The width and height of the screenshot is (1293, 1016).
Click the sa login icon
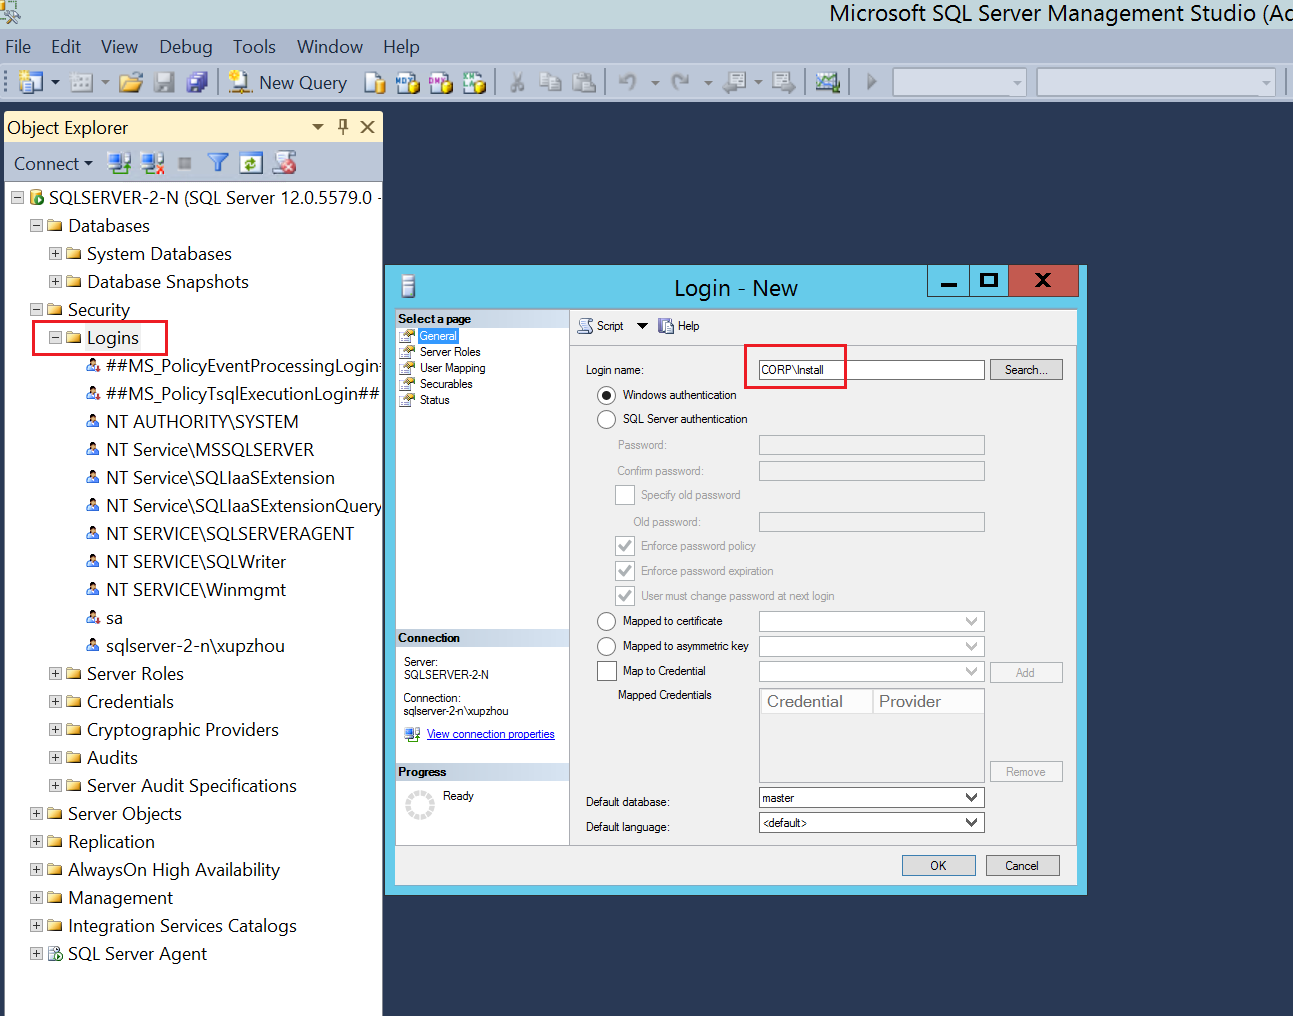click(x=93, y=618)
